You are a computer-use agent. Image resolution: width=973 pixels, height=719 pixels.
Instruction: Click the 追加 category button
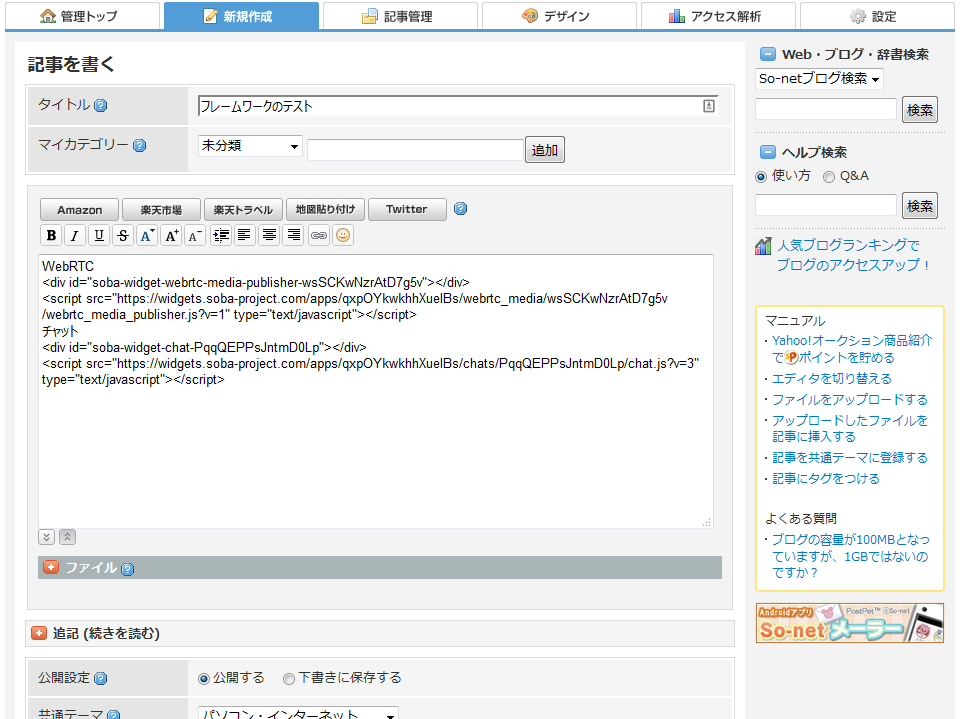point(545,150)
